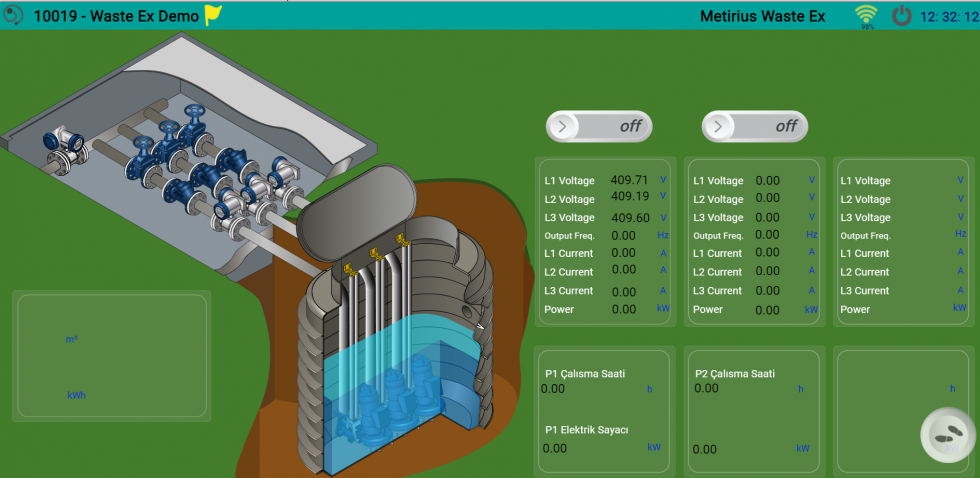The image size is (980, 478).
Task: Click the footprints button in bottom-right corner
Action: [x=946, y=436]
